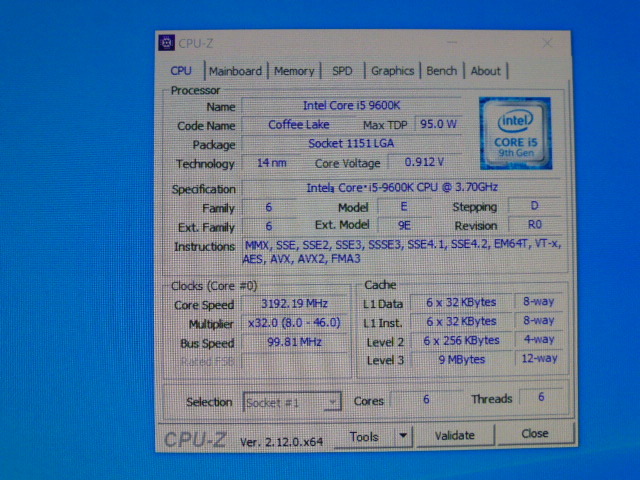Click the Technology value 14 nm
640x480 pixels.
271,163
